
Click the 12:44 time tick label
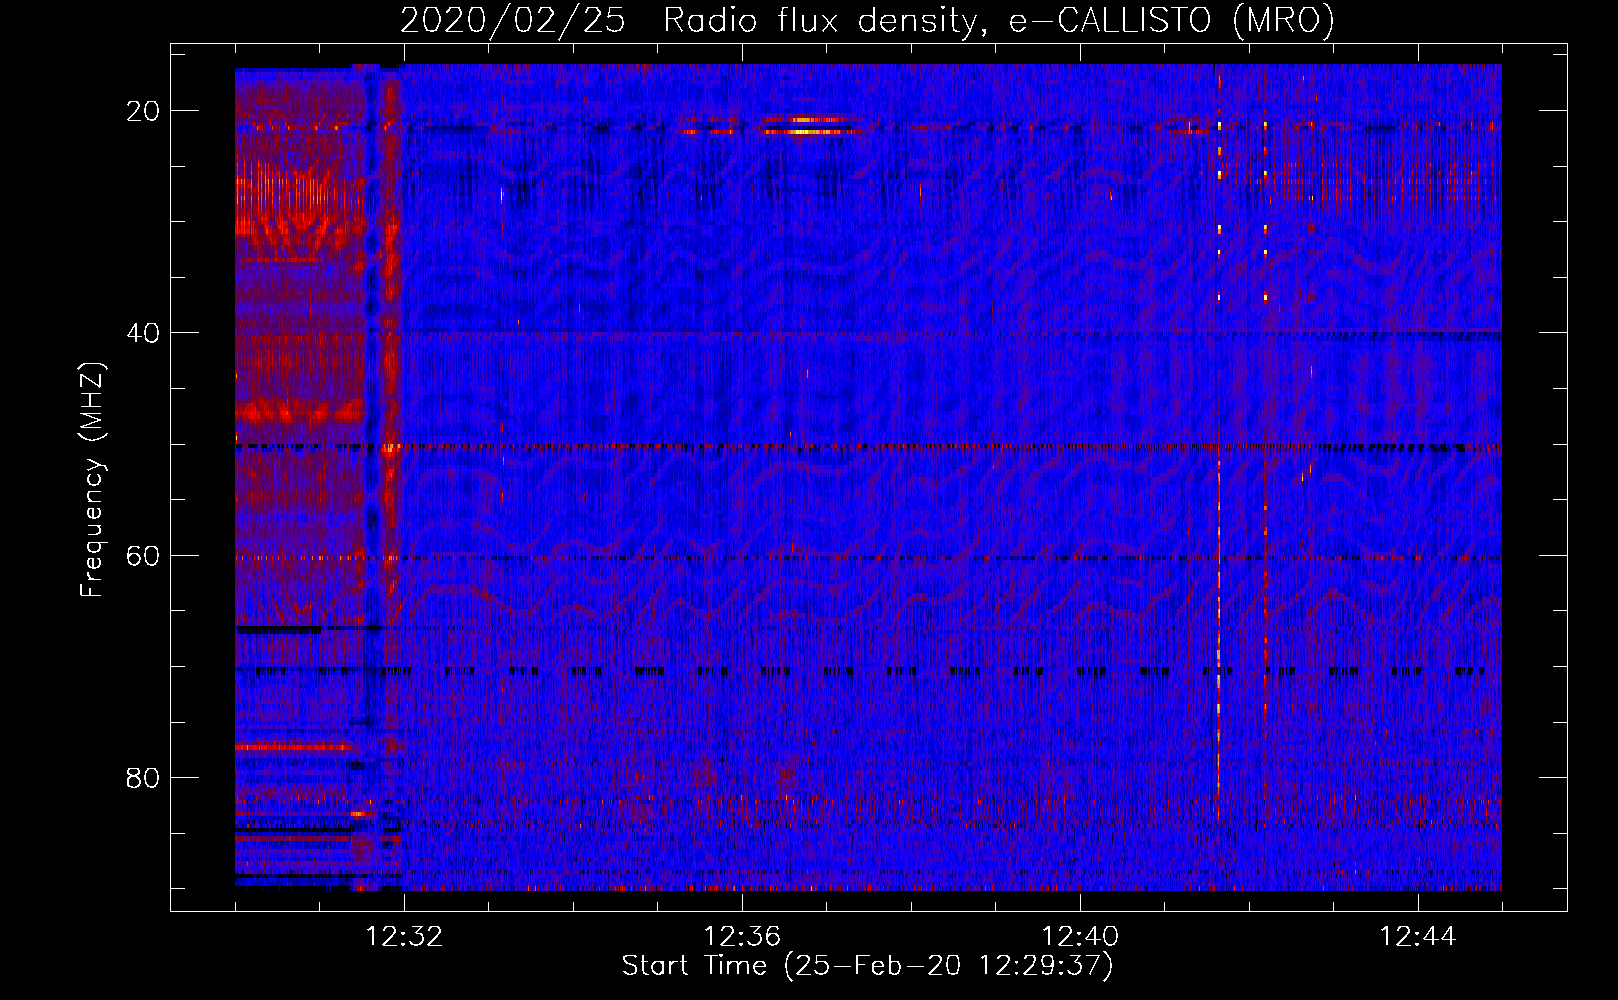pyautogui.click(x=1418, y=937)
